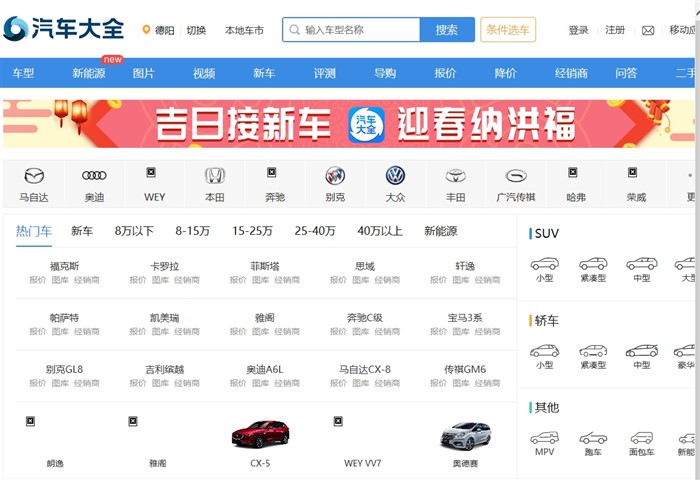The height and width of the screenshot is (480, 700).
Task: Open the 本地车市 link
Action: coord(244,30)
